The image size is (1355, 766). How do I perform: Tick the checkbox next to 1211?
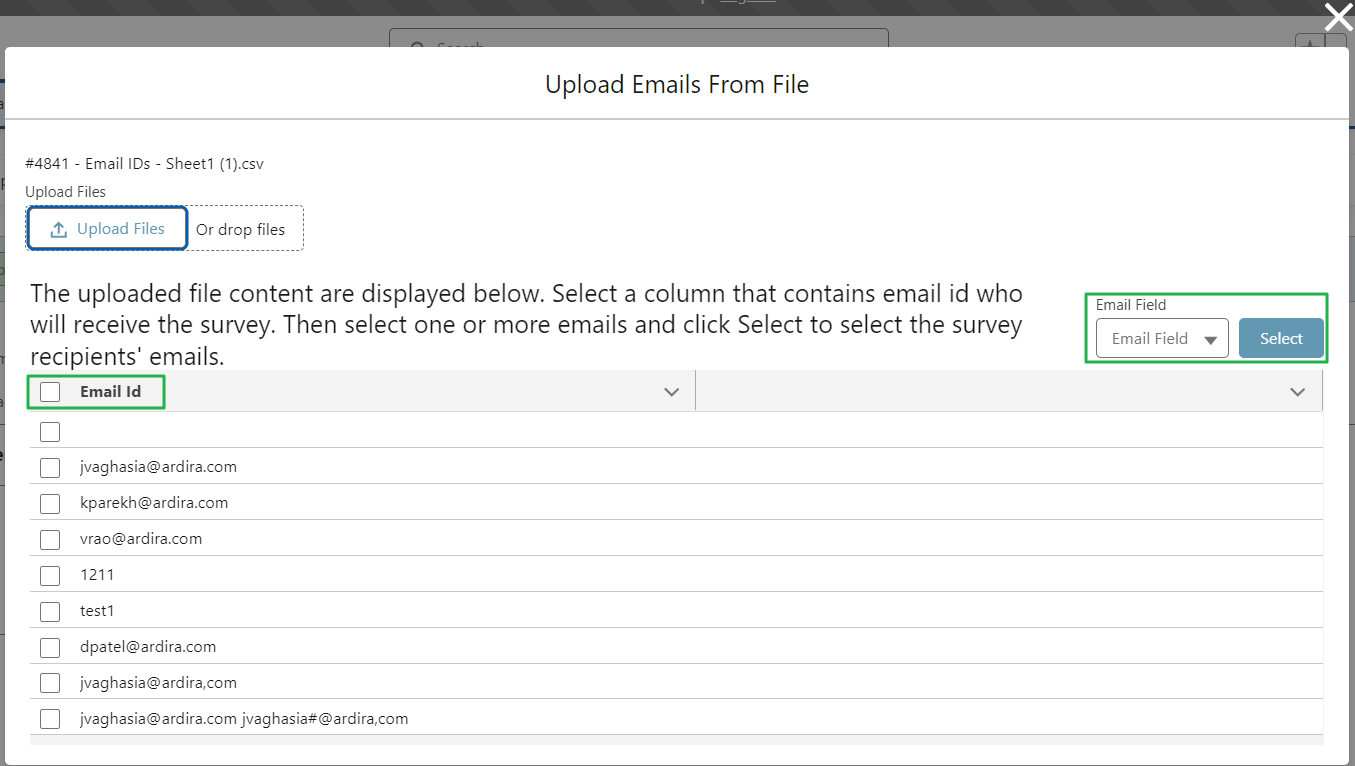tap(50, 575)
